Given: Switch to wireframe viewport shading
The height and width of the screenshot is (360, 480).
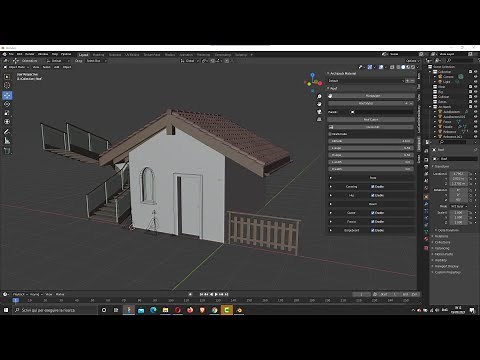Looking at the screenshot, I should [398, 67].
